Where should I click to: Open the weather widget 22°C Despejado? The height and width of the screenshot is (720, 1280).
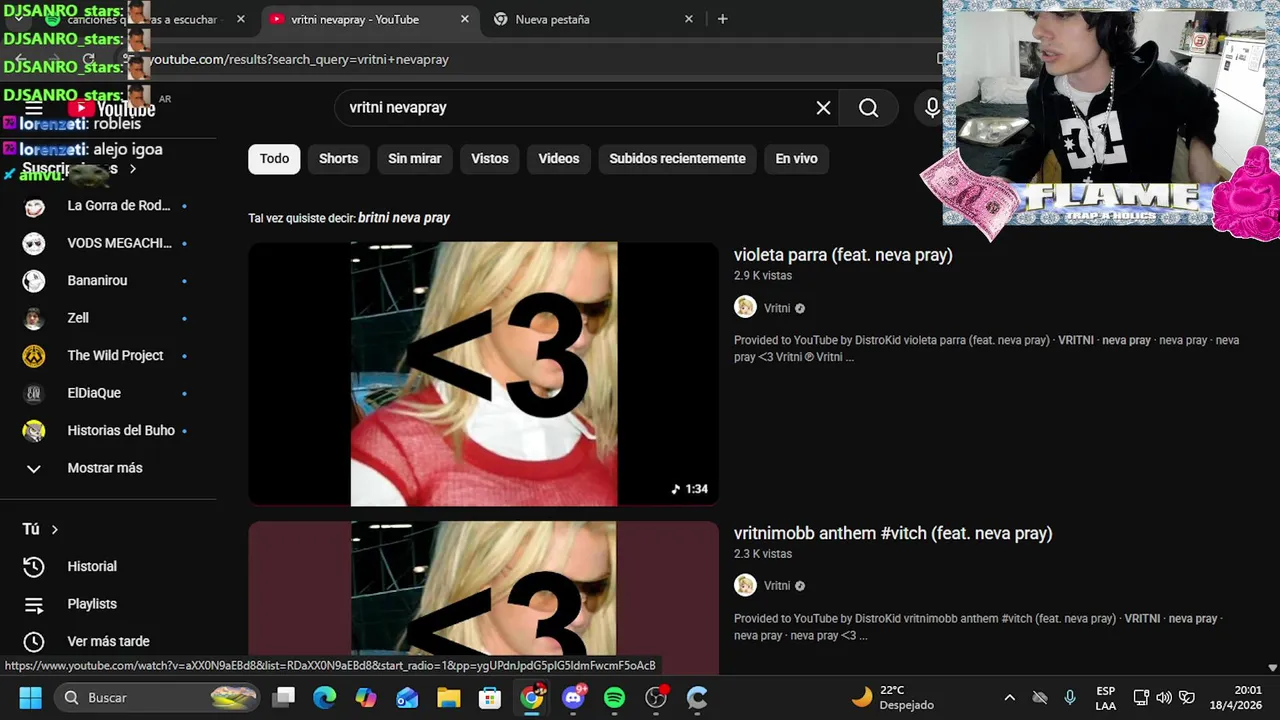(892, 697)
